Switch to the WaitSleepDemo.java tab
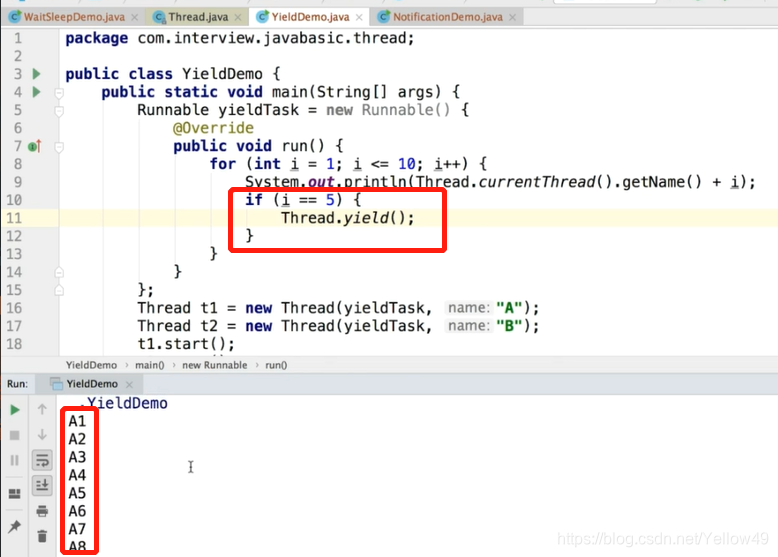 74,17
